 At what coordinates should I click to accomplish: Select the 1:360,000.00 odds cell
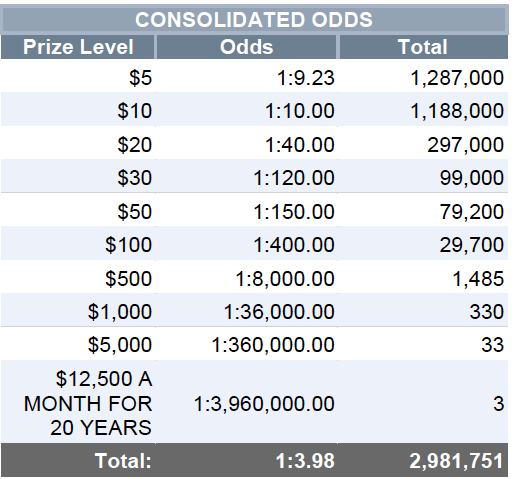click(x=246, y=344)
